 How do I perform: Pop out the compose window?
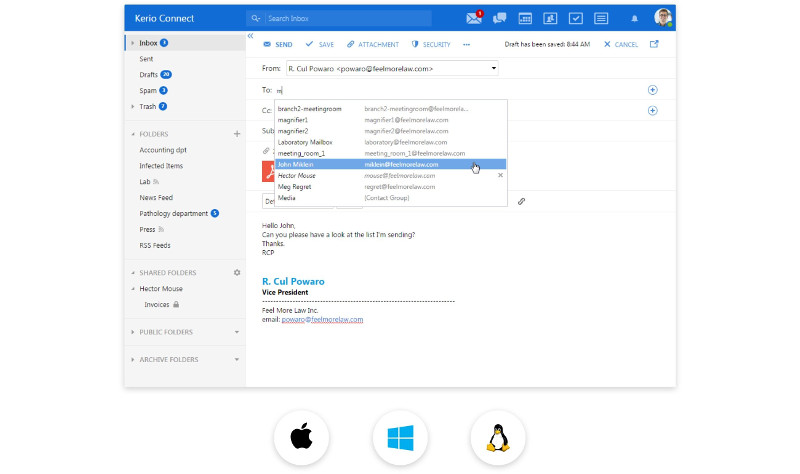click(654, 44)
